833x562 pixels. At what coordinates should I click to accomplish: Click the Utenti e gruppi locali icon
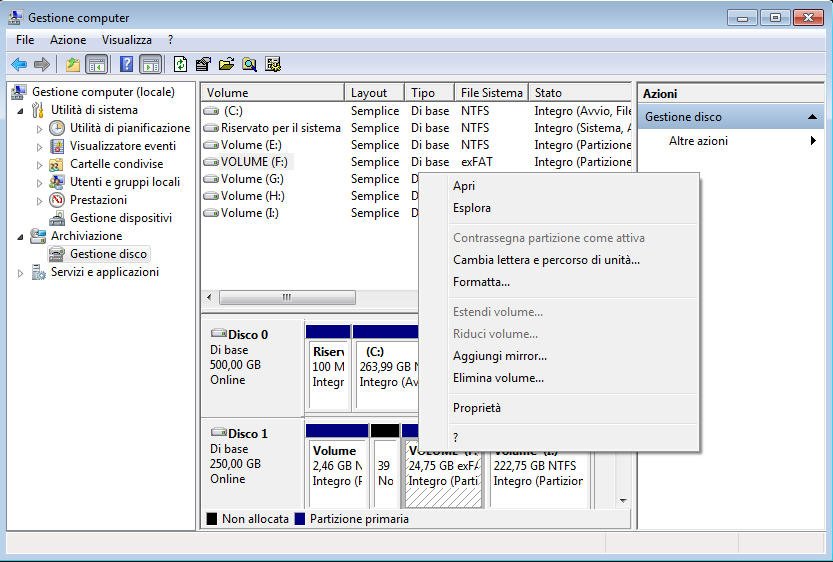(56, 182)
